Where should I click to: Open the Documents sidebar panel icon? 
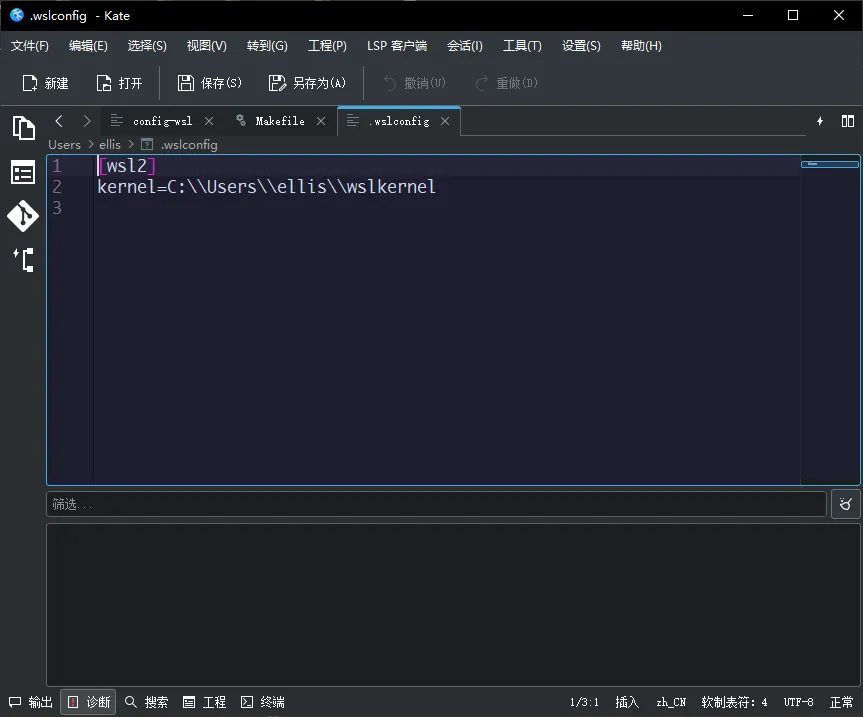point(23,128)
